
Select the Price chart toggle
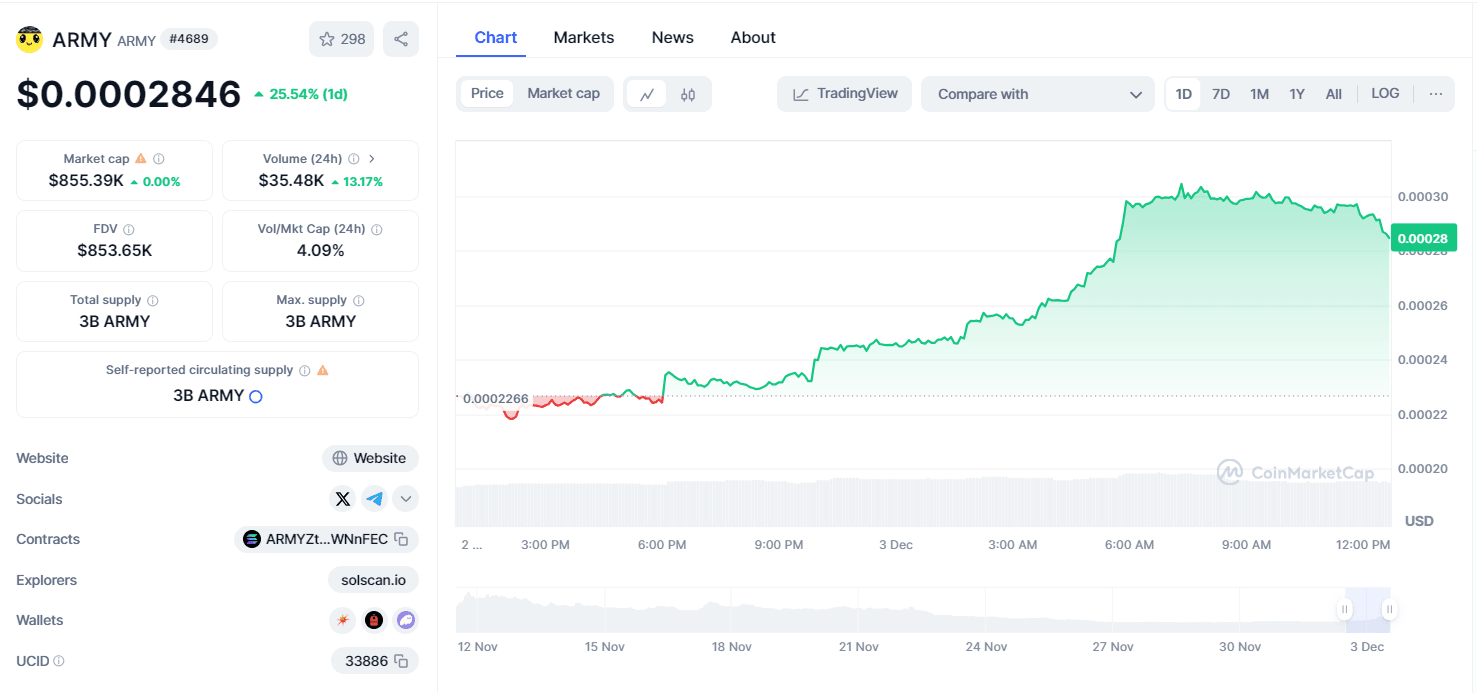(487, 93)
